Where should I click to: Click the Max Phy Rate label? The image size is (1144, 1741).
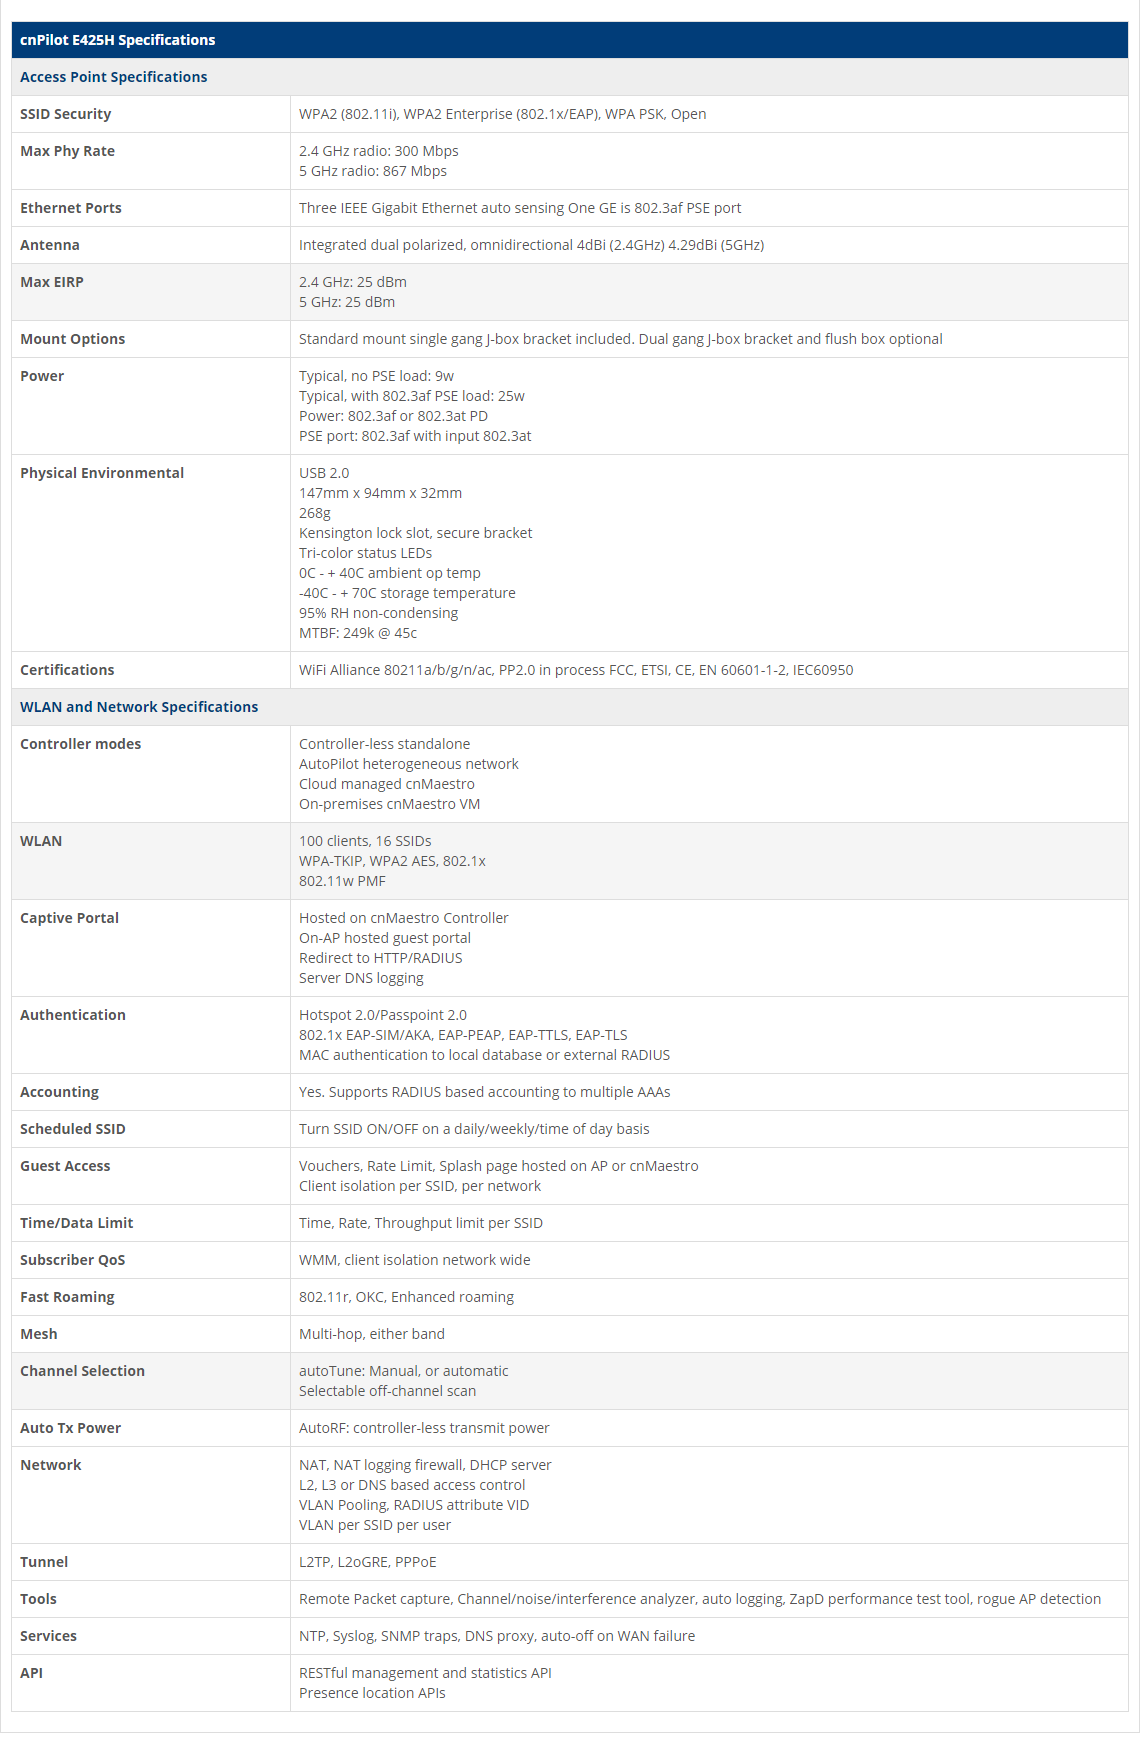(68, 151)
